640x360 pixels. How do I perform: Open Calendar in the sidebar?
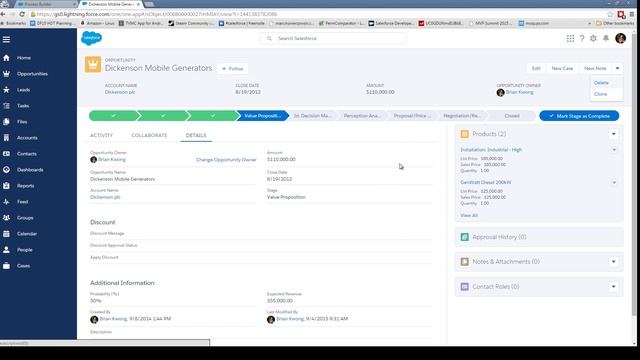(x=27, y=234)
